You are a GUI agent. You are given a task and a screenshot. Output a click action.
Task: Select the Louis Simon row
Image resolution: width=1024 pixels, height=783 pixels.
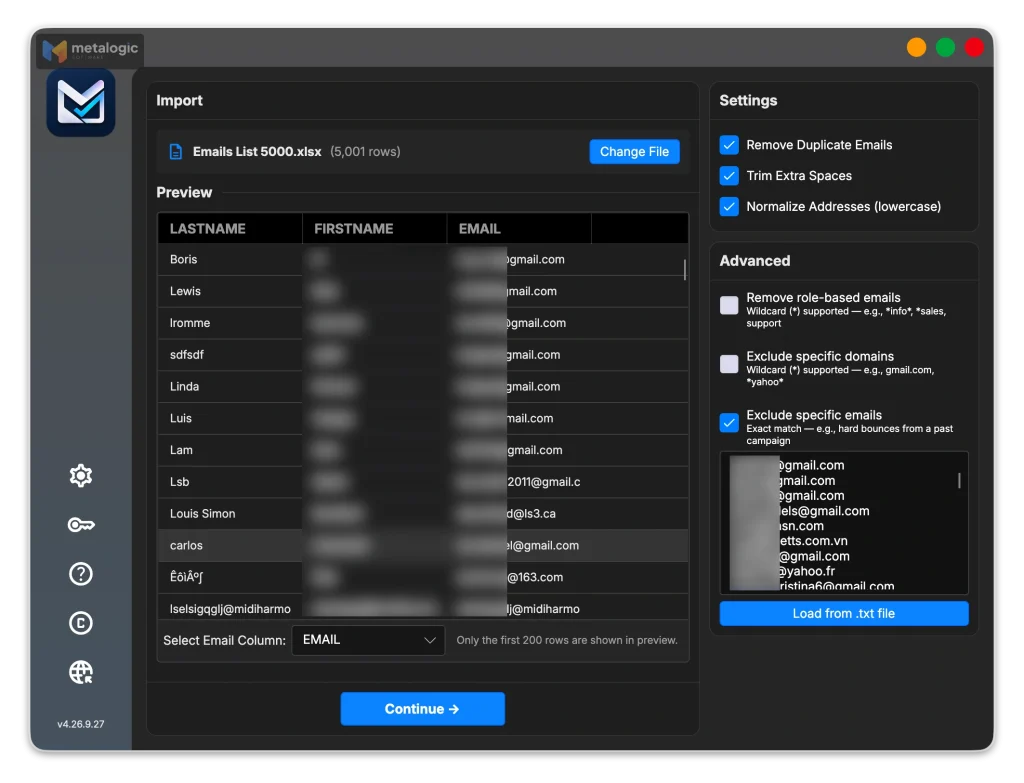click(x=423, y=513)
